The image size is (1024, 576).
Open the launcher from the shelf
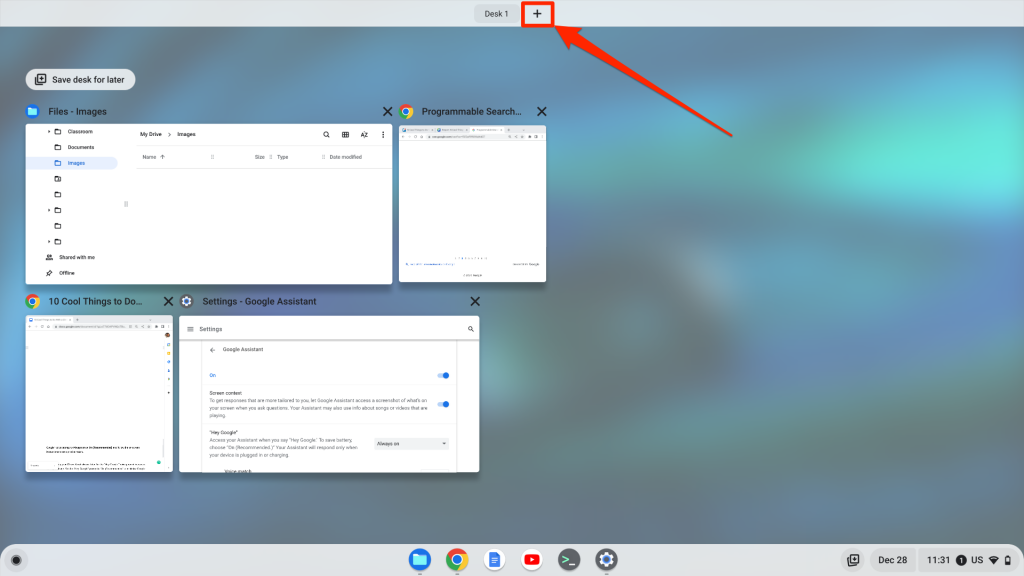point(16,560)
